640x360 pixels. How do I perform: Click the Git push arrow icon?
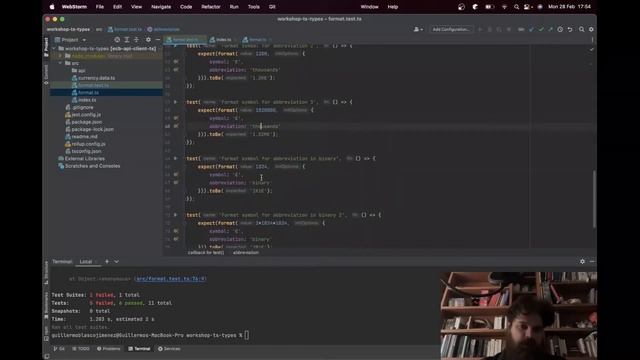(x=550, y=29)
